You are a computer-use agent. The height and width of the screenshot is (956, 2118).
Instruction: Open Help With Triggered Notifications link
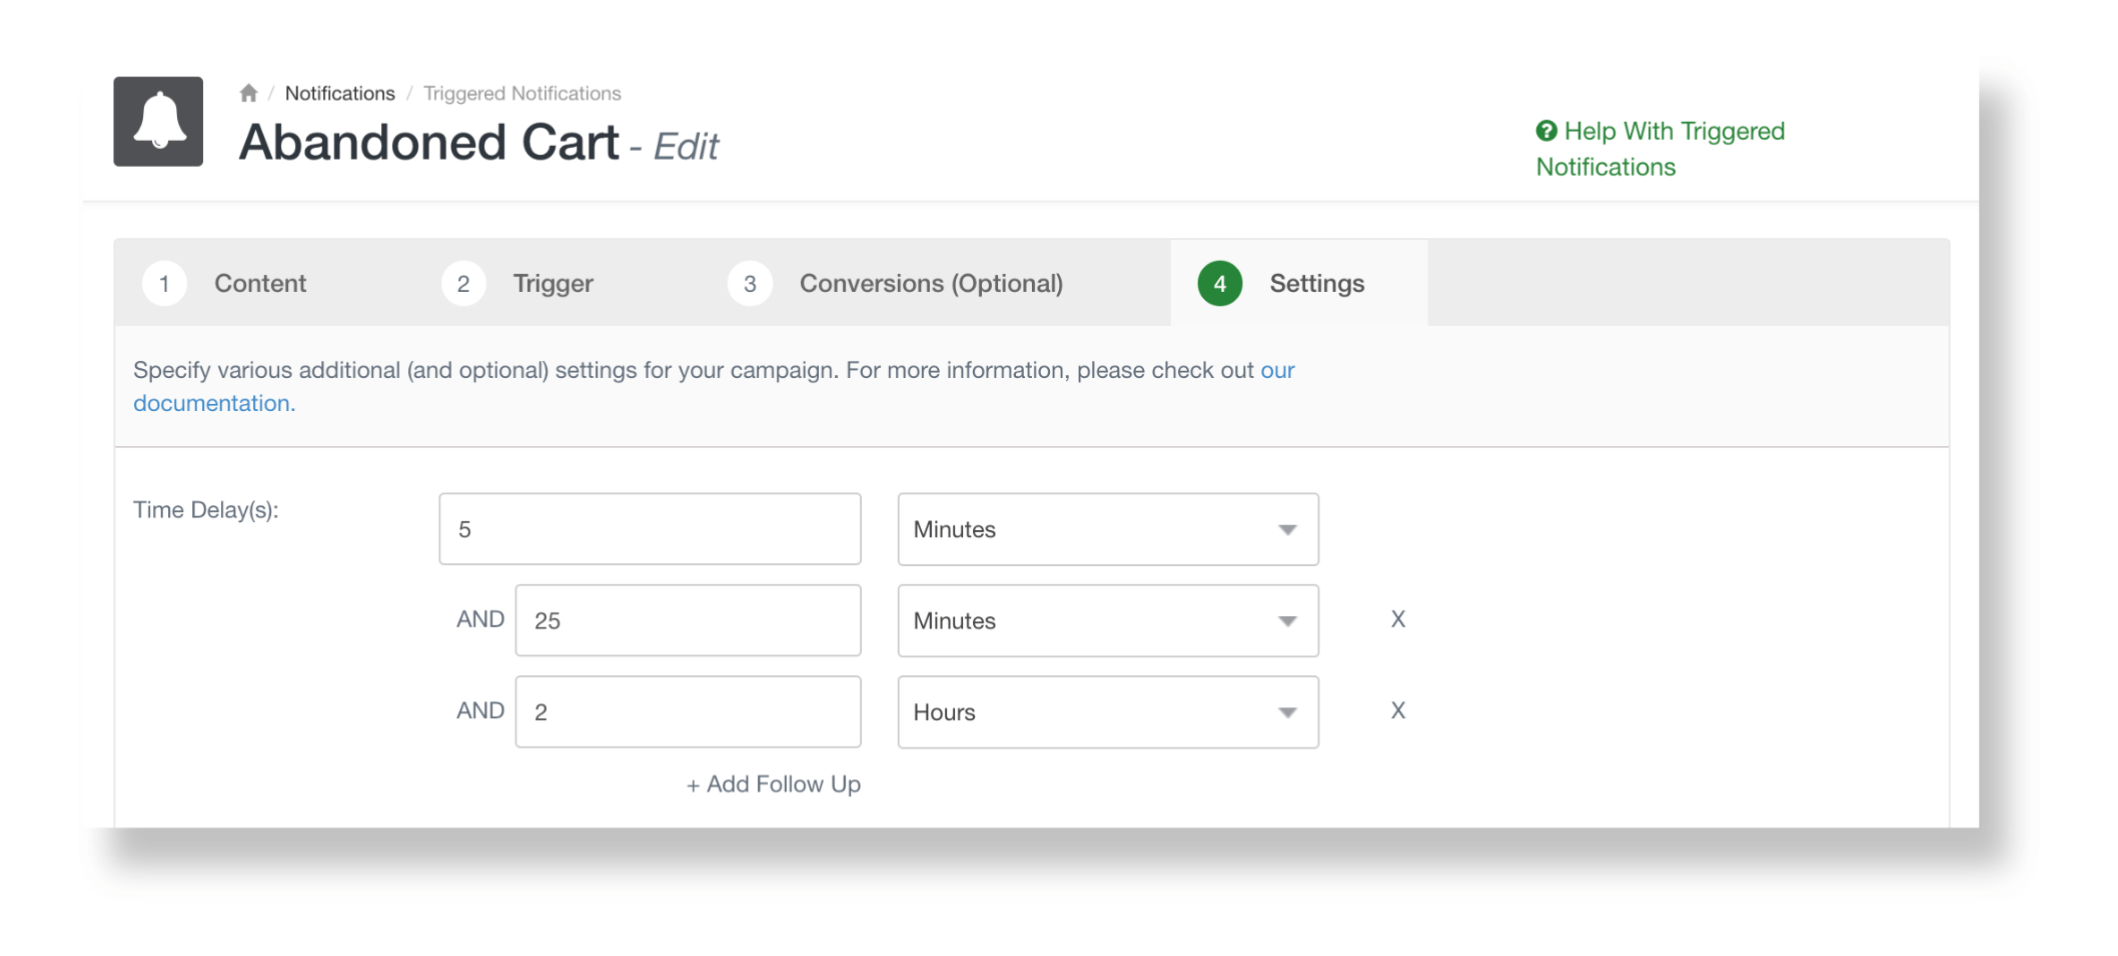click(1673, 132)
